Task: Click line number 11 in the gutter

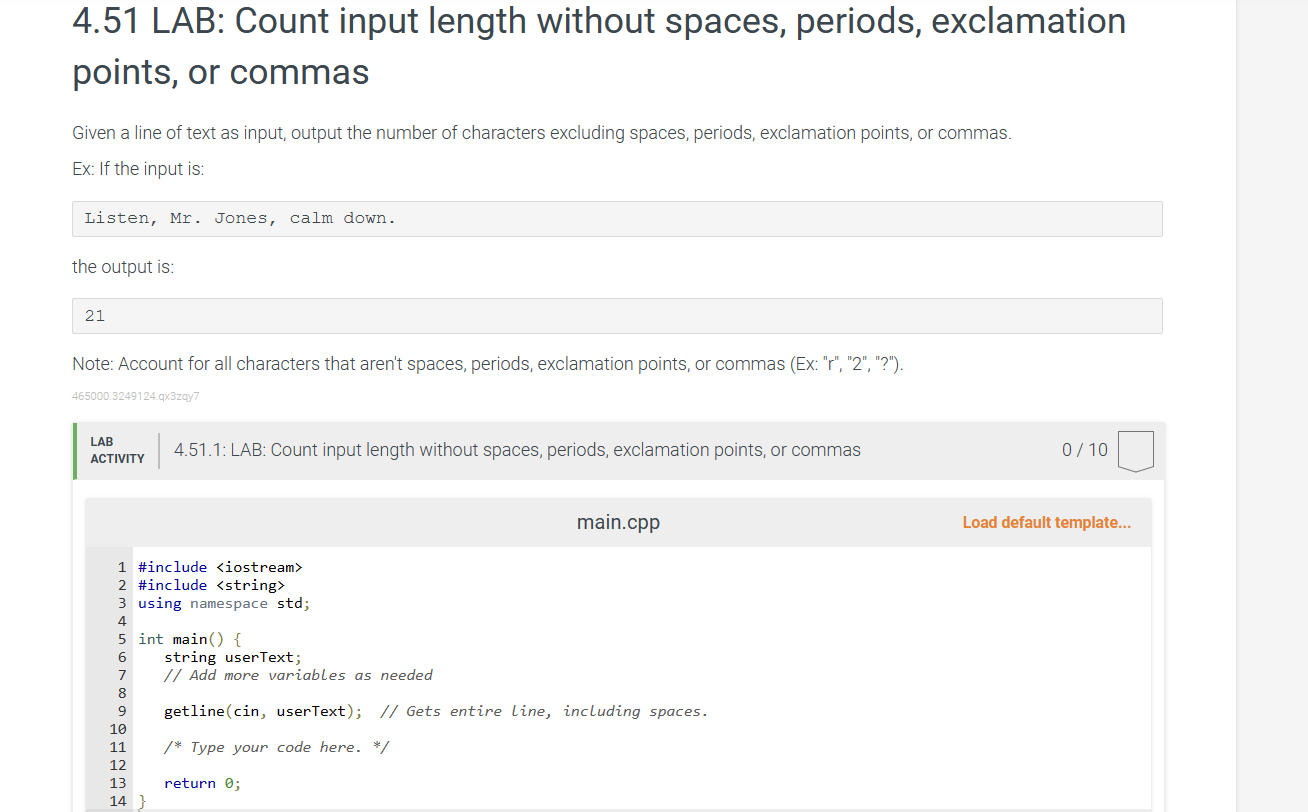Action: pos(118,747)
